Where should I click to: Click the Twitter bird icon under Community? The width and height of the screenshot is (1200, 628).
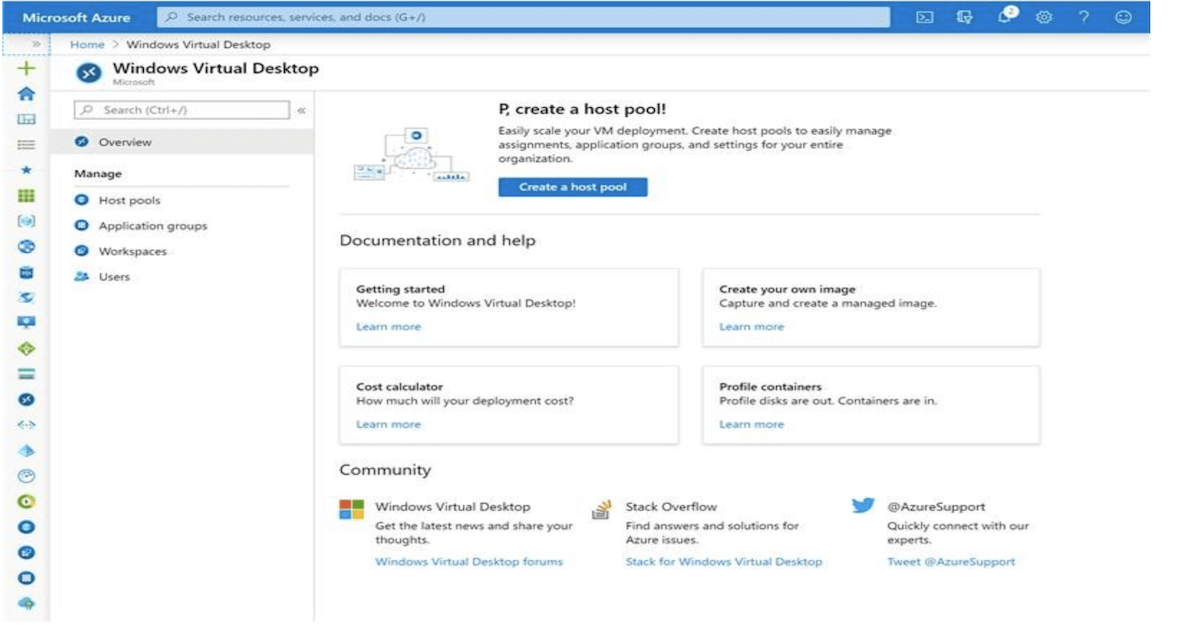click(x=863, y=506)
